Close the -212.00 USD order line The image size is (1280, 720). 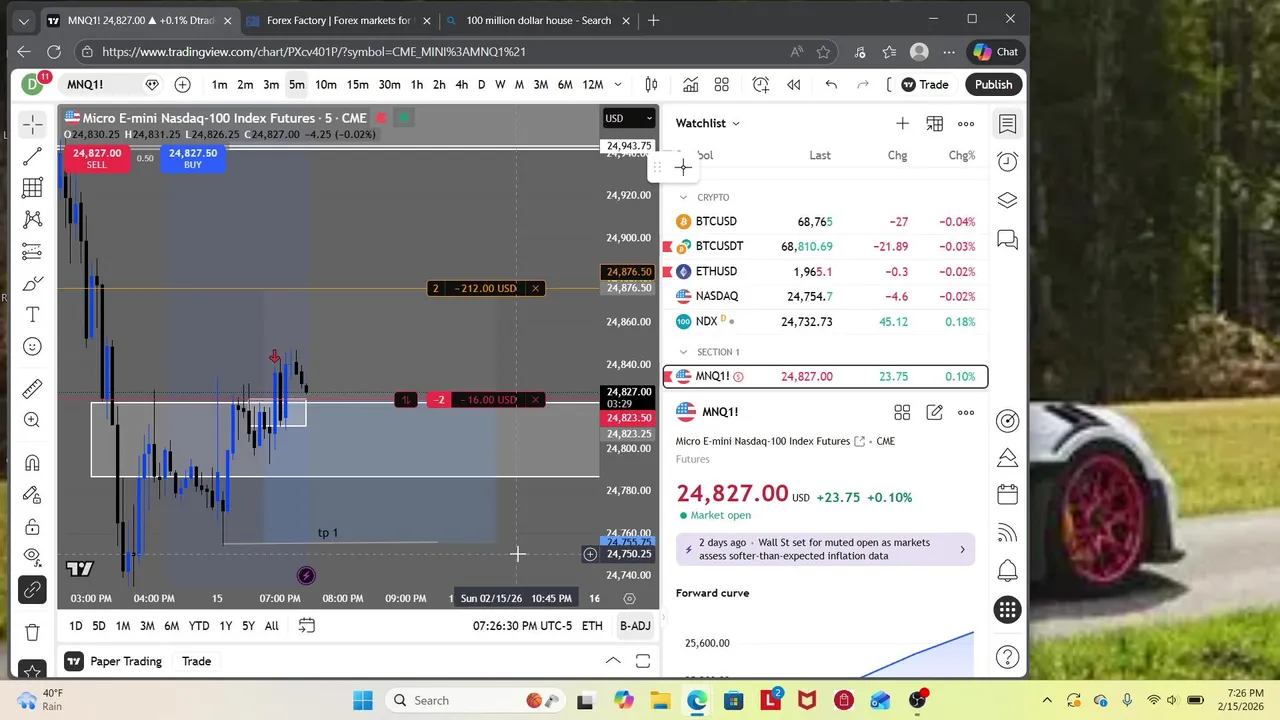click(x=535, y=288)
